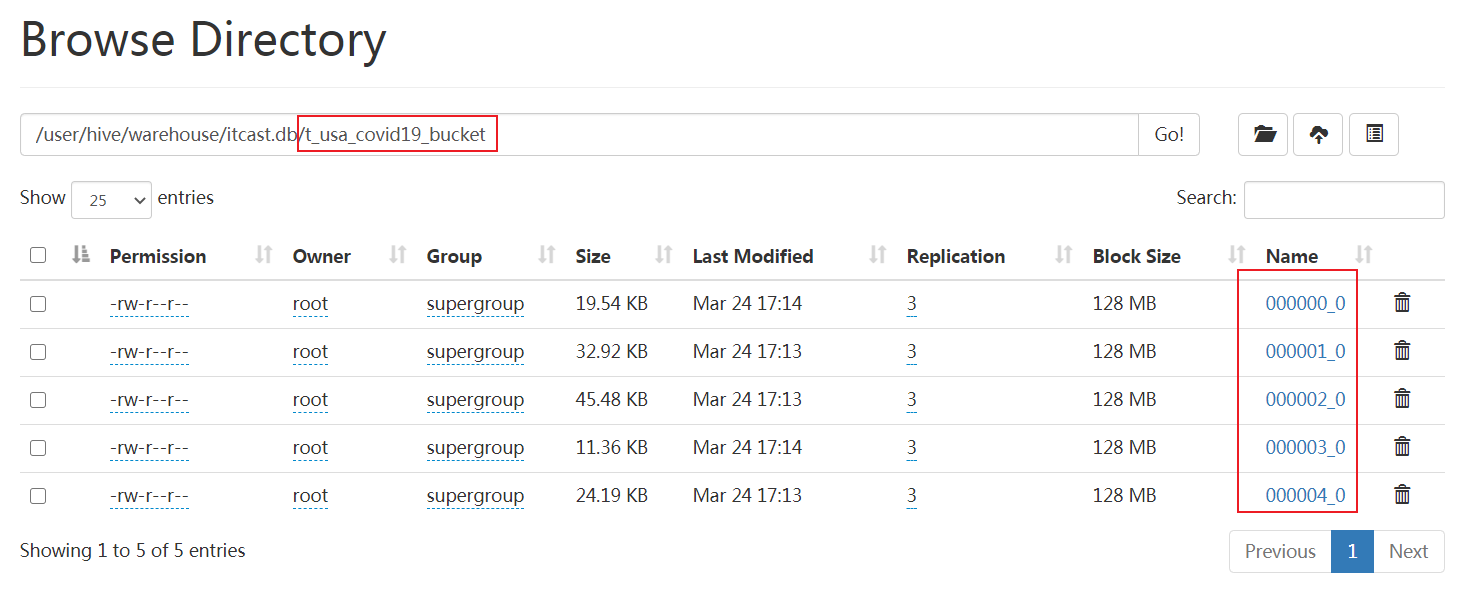
Task: Delete file 000003_0 with trash icon
Action: click(x=1402, y=446)
